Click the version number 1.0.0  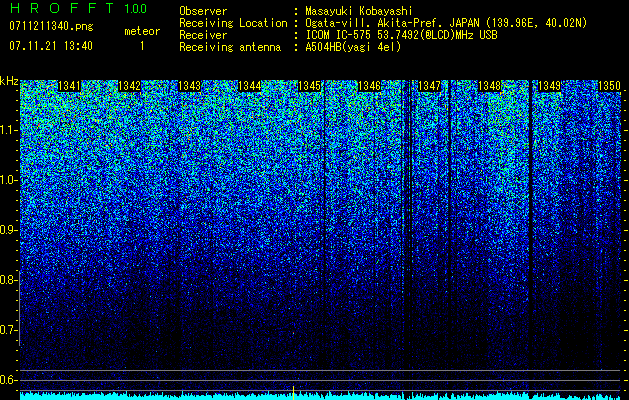click(x=135, y=8)
